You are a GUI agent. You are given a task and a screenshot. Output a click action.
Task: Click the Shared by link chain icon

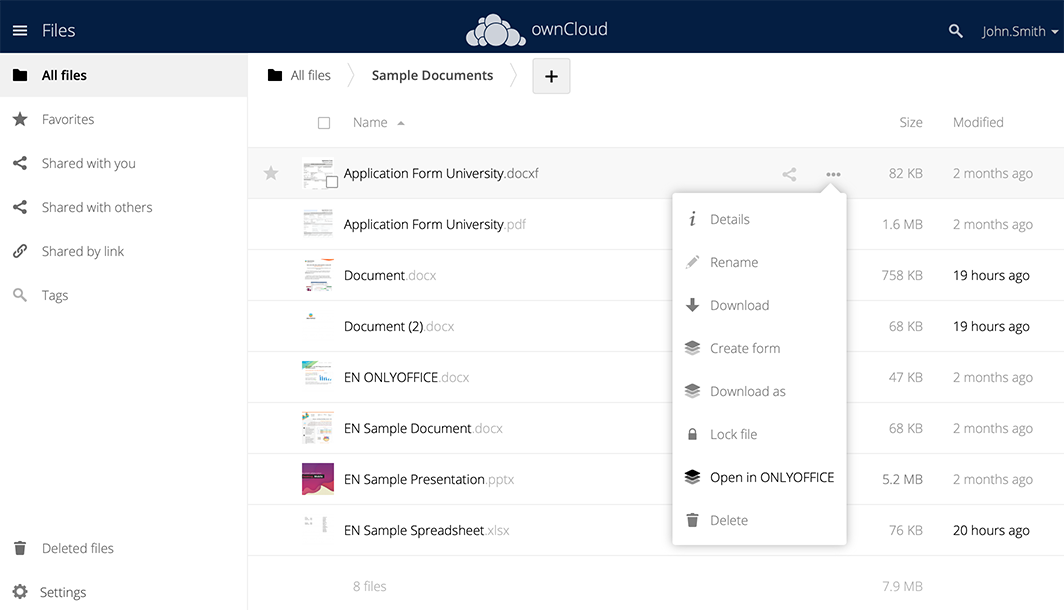click(20, 251)
